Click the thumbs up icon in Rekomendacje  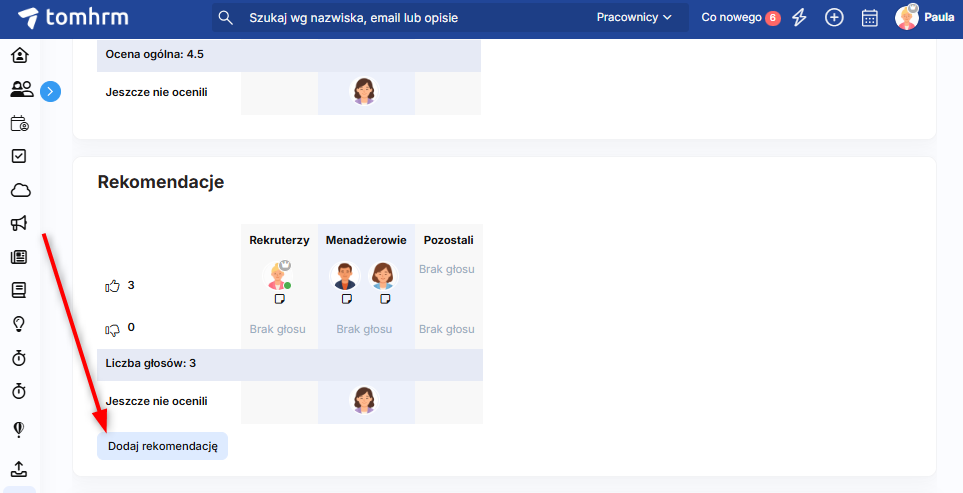(x=112, y=286)
